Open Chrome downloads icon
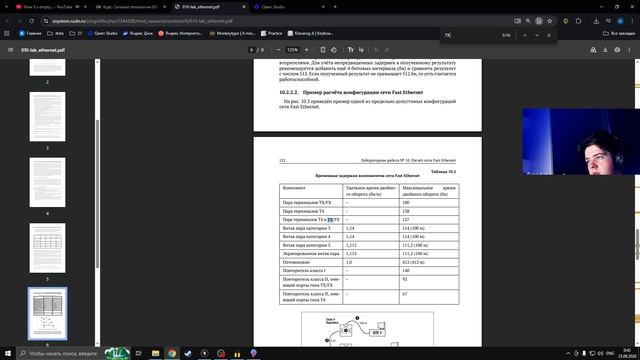The width and height of the screenshot is (640, 360). pos(596,21)
